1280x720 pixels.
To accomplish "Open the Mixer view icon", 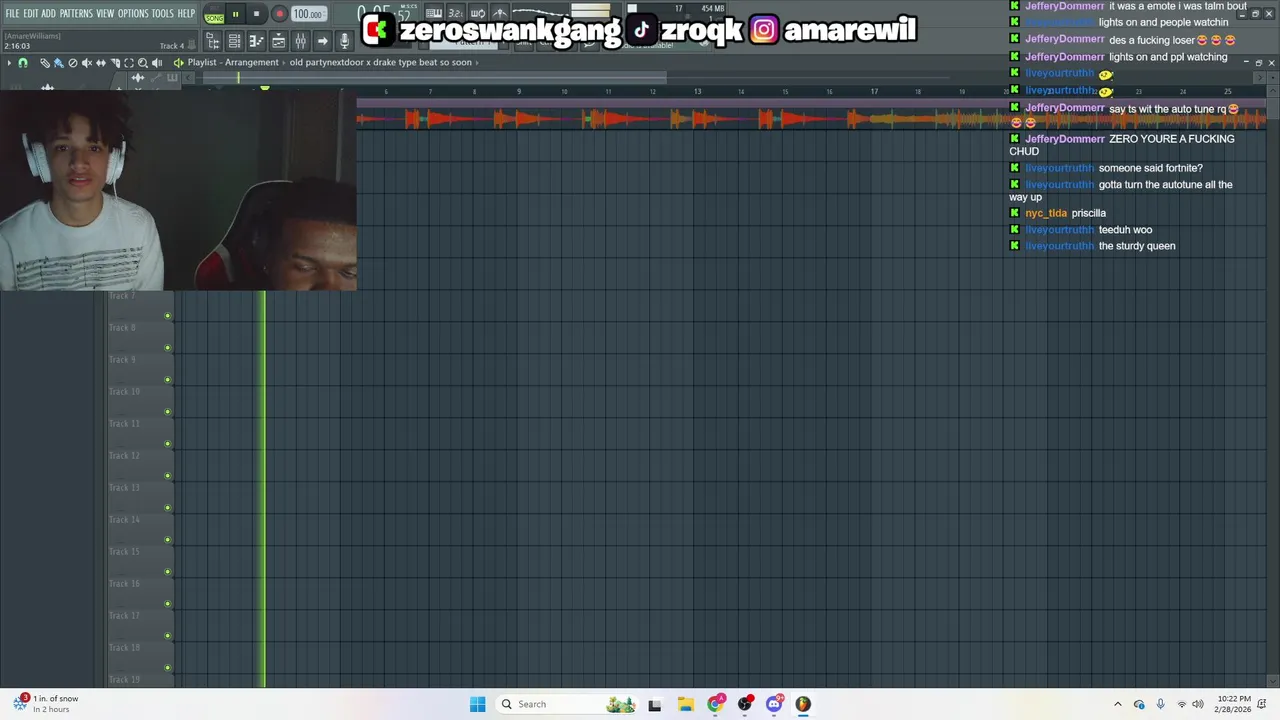I will [x=300, y=41].
